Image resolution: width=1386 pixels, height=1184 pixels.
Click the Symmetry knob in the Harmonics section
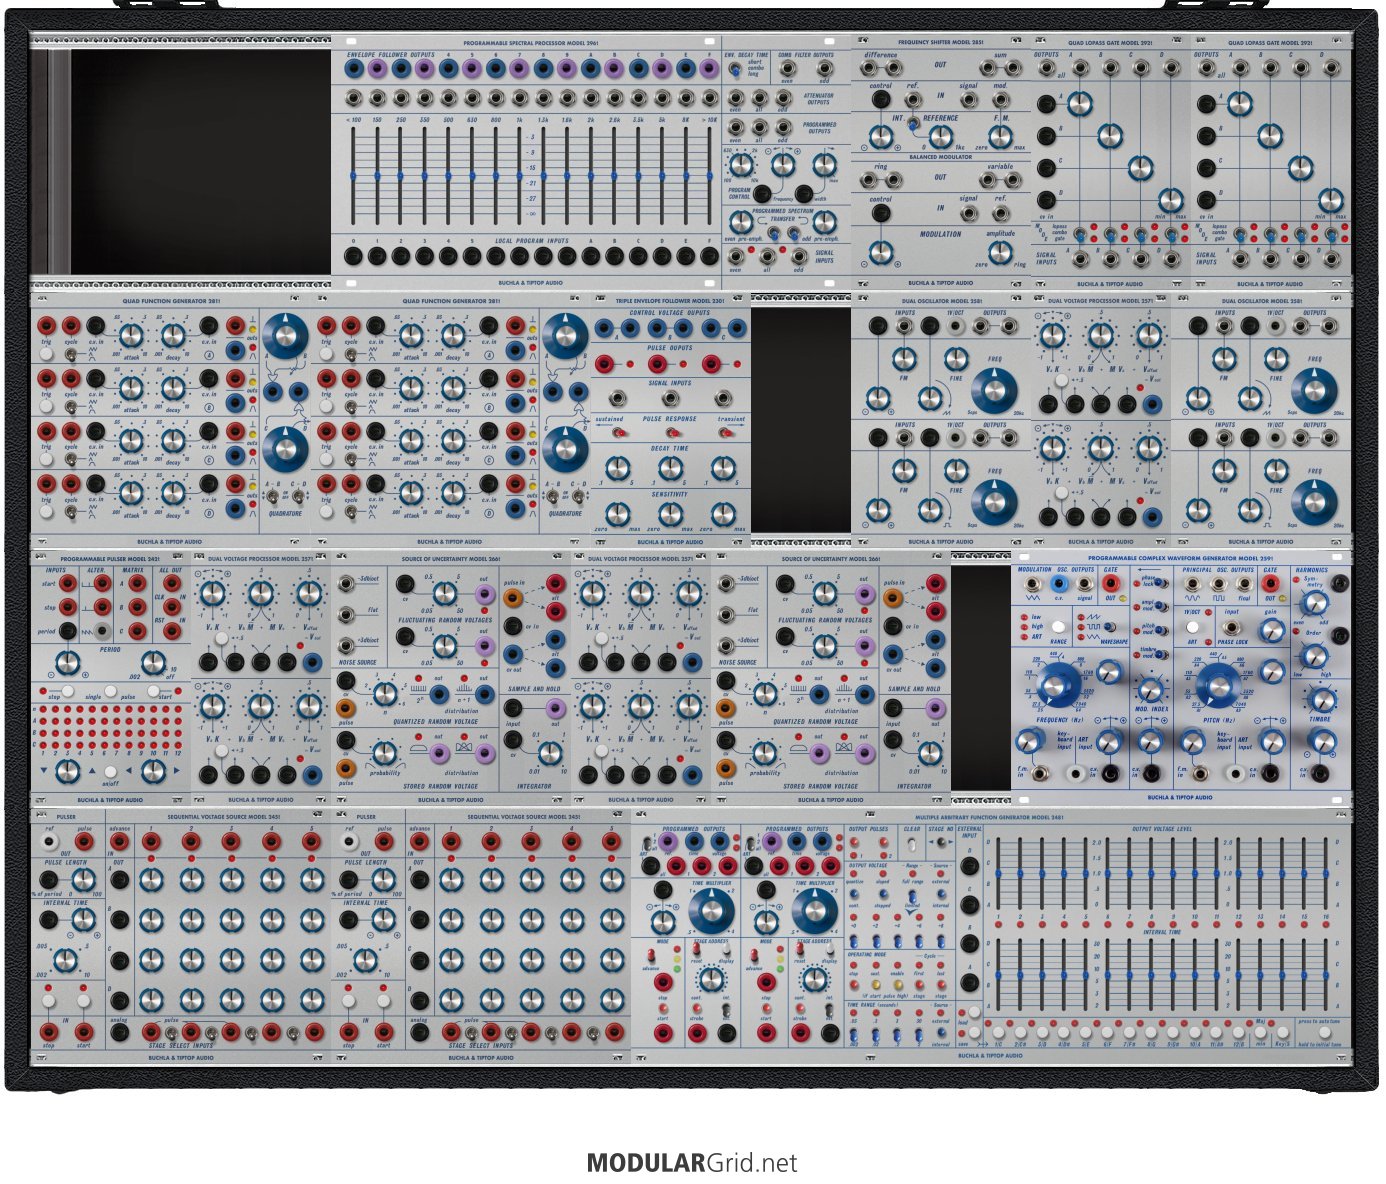1315,602
